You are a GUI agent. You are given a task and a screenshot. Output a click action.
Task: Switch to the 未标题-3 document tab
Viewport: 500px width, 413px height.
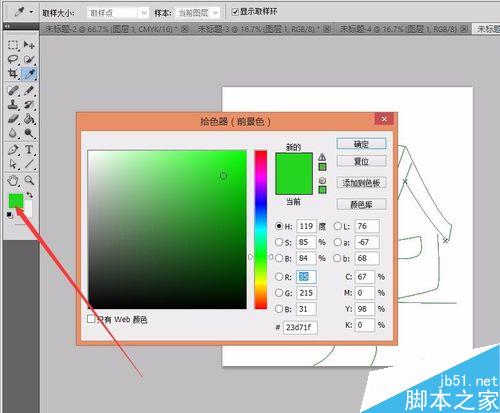tap(264, 29)
